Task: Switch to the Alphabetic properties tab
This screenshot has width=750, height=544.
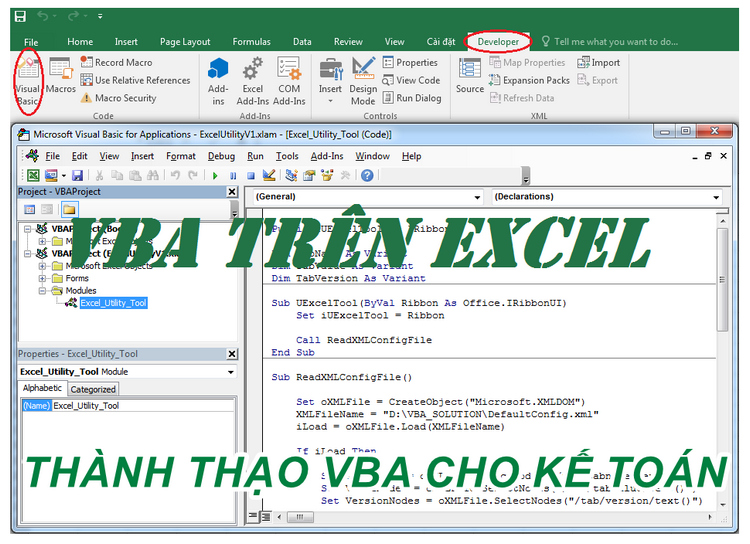Action: tap(42, 388)
